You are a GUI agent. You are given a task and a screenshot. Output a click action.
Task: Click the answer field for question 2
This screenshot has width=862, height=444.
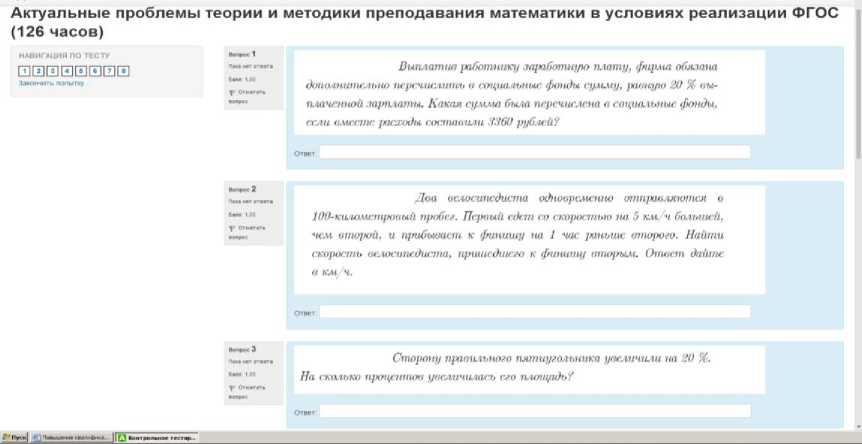tap(535, 312)
